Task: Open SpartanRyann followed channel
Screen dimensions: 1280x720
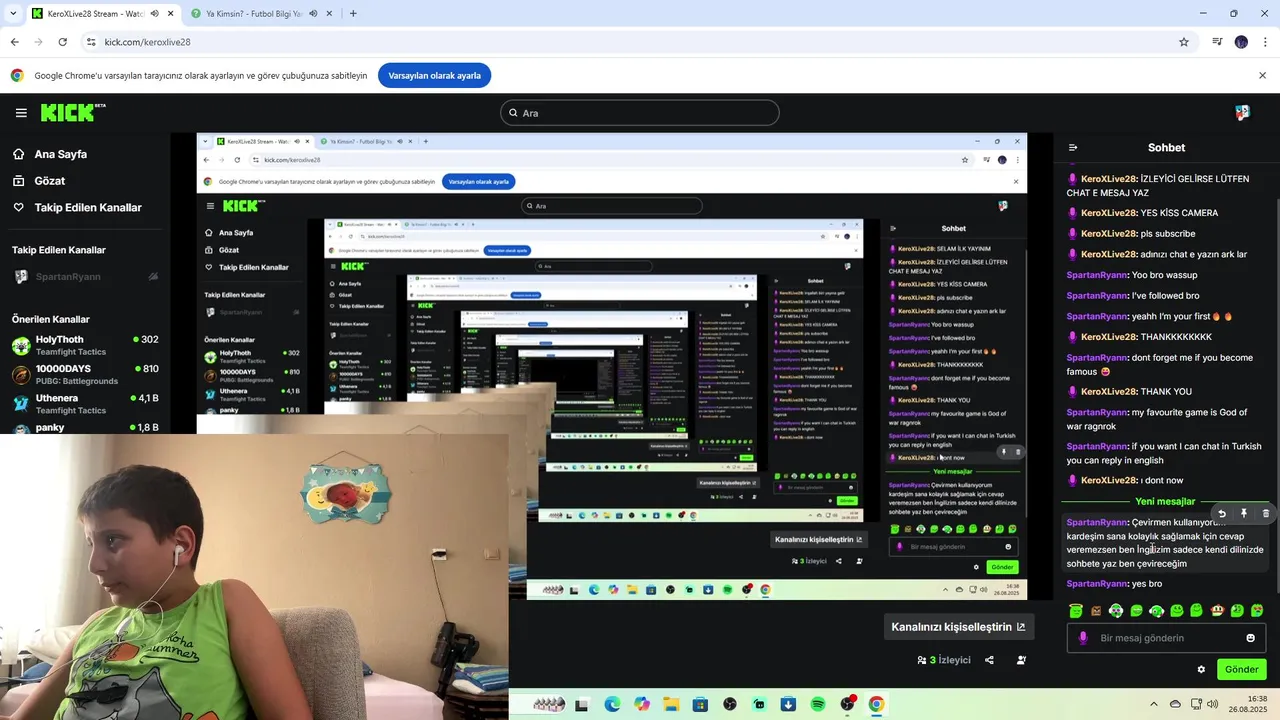Action: point(85,277)
